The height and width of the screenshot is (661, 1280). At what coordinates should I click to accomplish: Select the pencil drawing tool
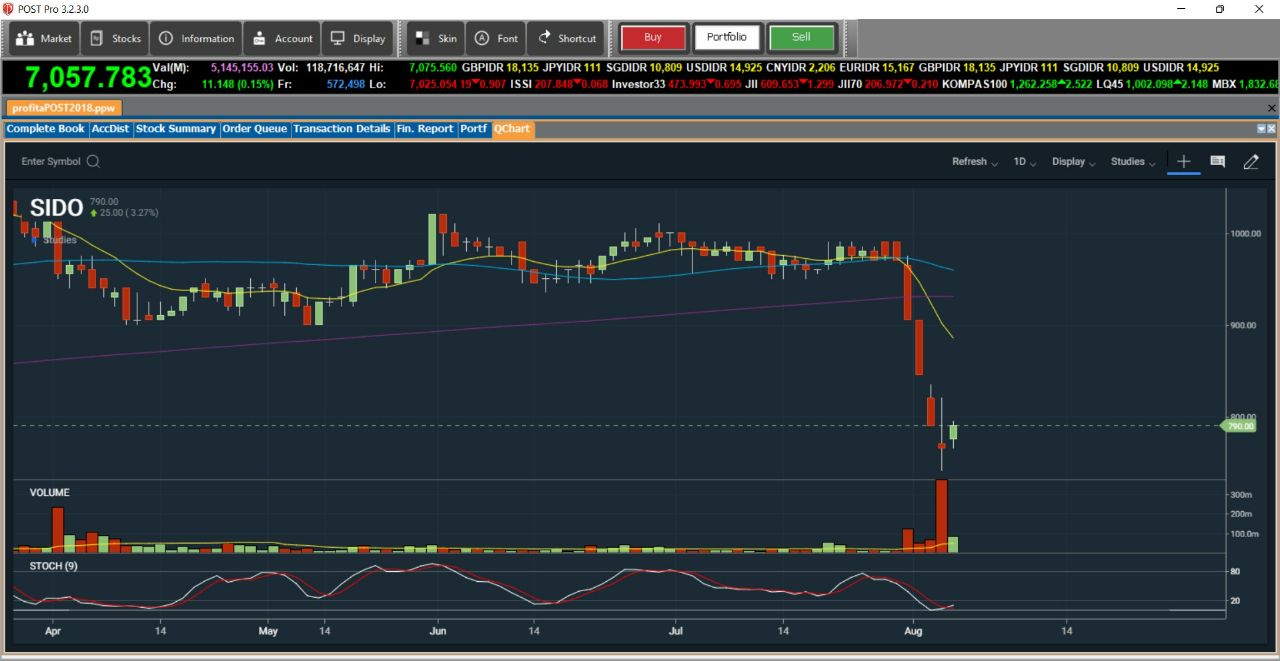(x=1250, y=161)
